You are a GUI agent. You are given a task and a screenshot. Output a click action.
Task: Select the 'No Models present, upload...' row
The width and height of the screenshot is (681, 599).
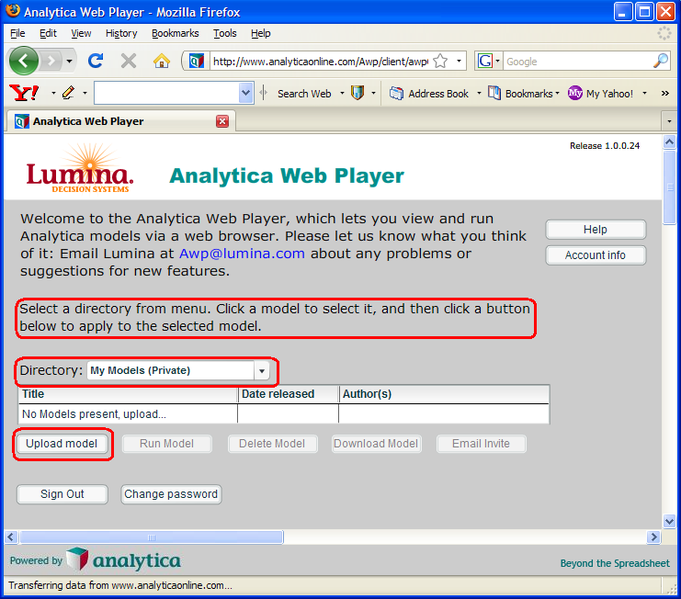pyautogui.click(x=284, y=414)
